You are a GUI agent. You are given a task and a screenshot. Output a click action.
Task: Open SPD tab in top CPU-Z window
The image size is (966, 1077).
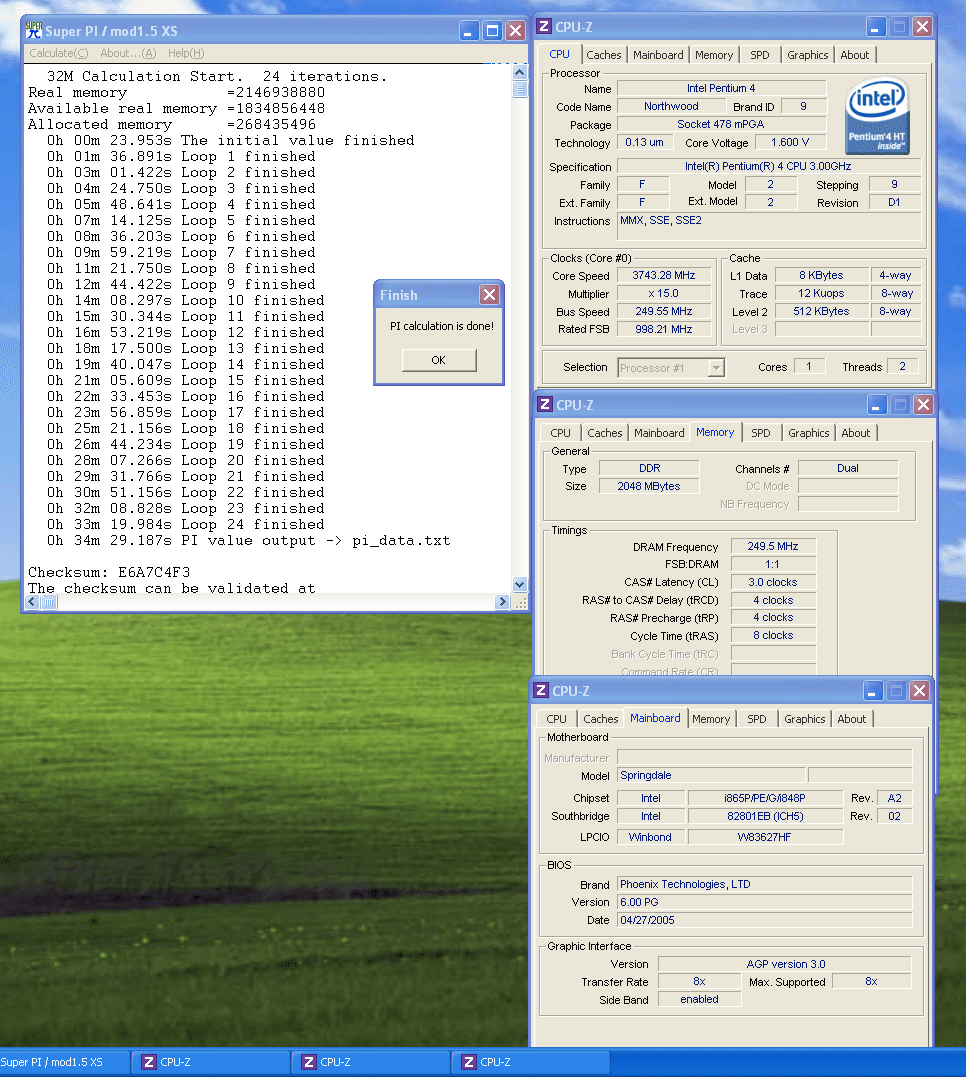pyautogui.click(x=759, y=55)
